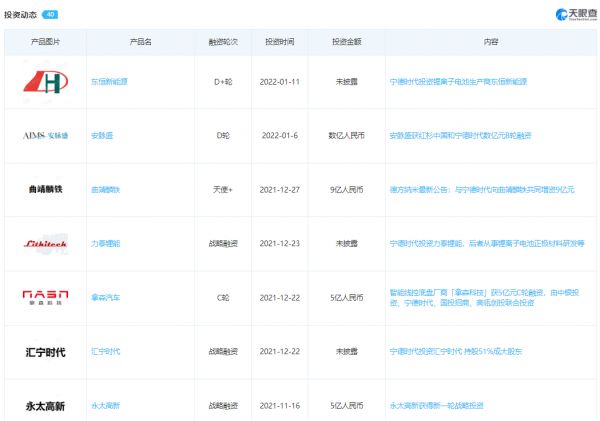
Task: Click the 投资动态 count badge 40
Action: coord(50,15)
